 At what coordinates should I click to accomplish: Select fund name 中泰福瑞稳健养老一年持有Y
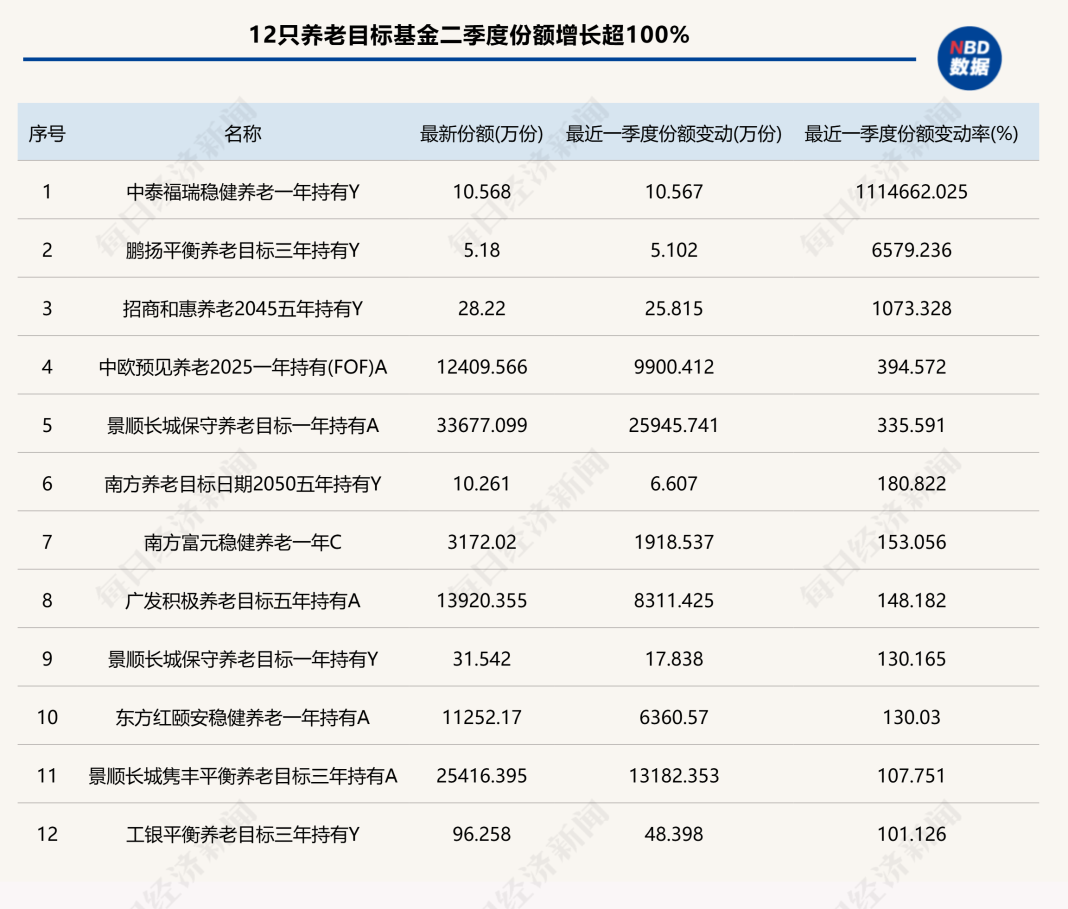[242, 192]
